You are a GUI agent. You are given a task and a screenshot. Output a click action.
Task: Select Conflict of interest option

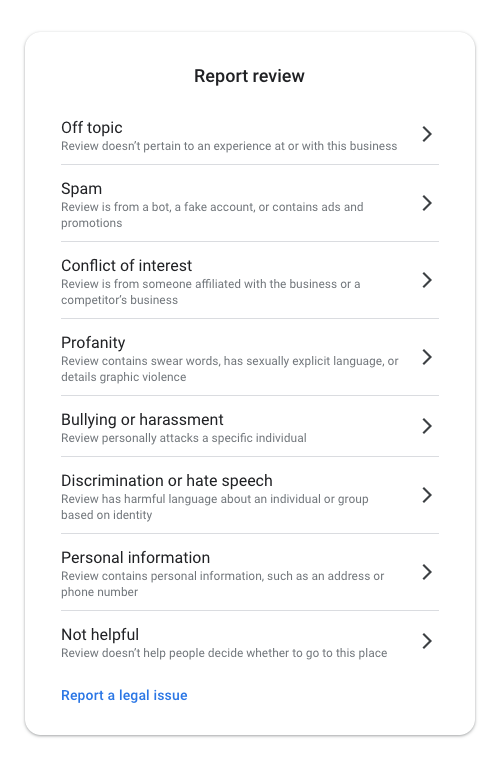250,281
